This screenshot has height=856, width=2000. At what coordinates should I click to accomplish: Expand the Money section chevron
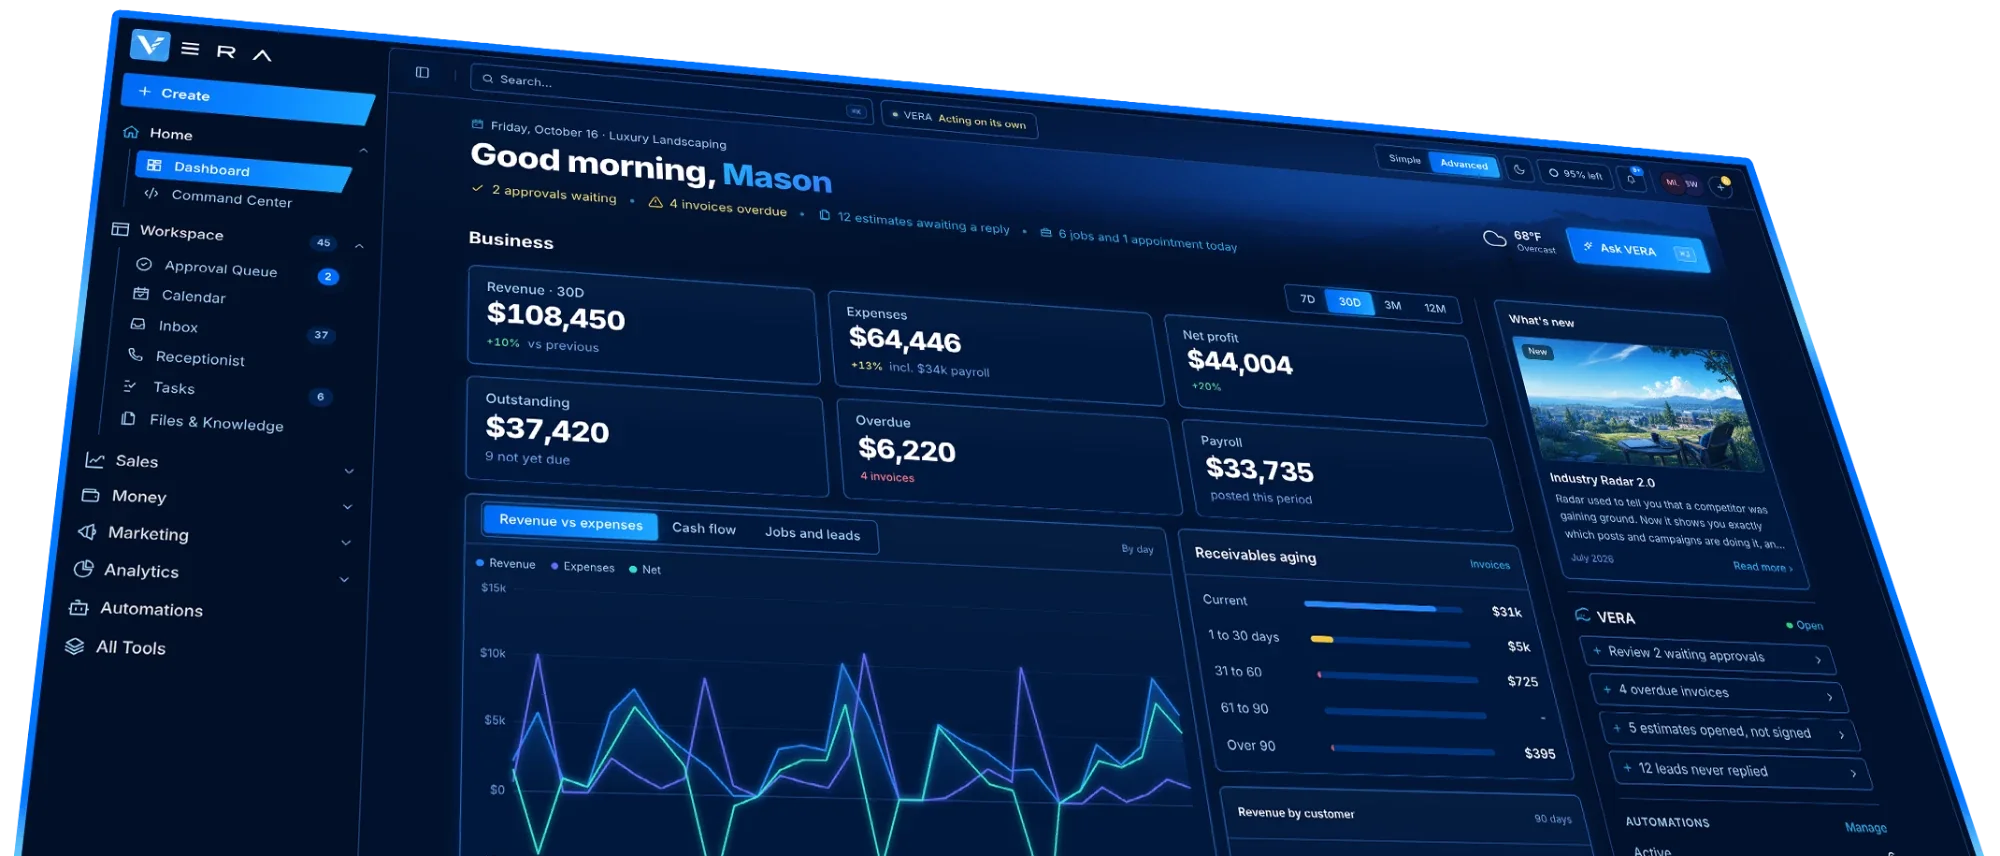[347, 507]
